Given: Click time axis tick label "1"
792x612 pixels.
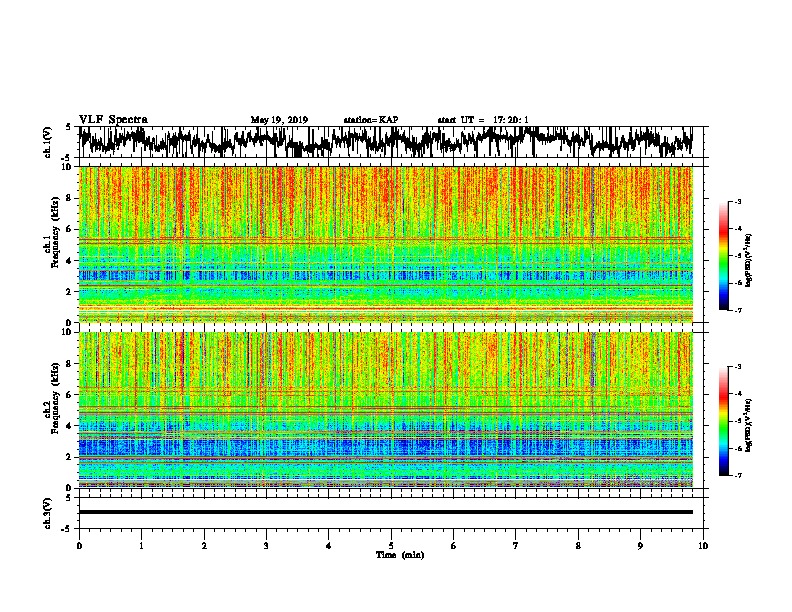Looking at the screenshot, I should (141, 546).
